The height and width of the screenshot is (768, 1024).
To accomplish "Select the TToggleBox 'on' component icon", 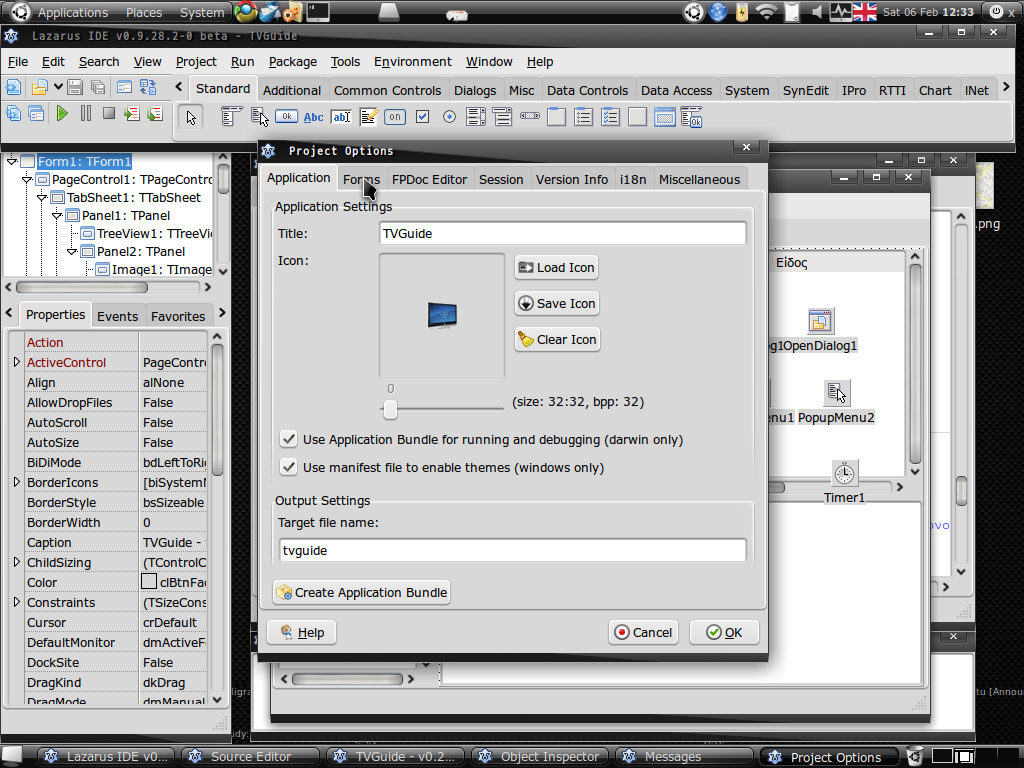I will [395, 117].
